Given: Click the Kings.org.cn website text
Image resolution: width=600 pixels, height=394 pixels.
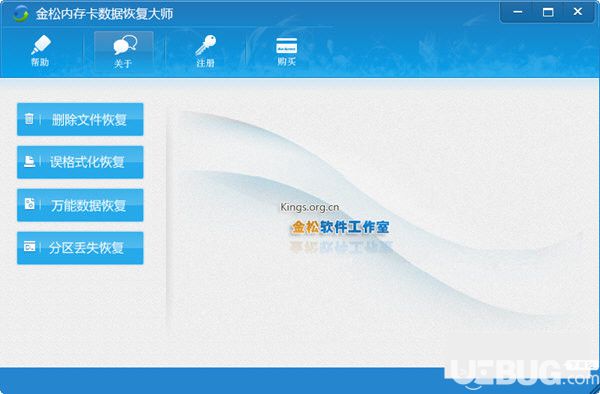Looking at the screenshot, I should coord(310,207).
